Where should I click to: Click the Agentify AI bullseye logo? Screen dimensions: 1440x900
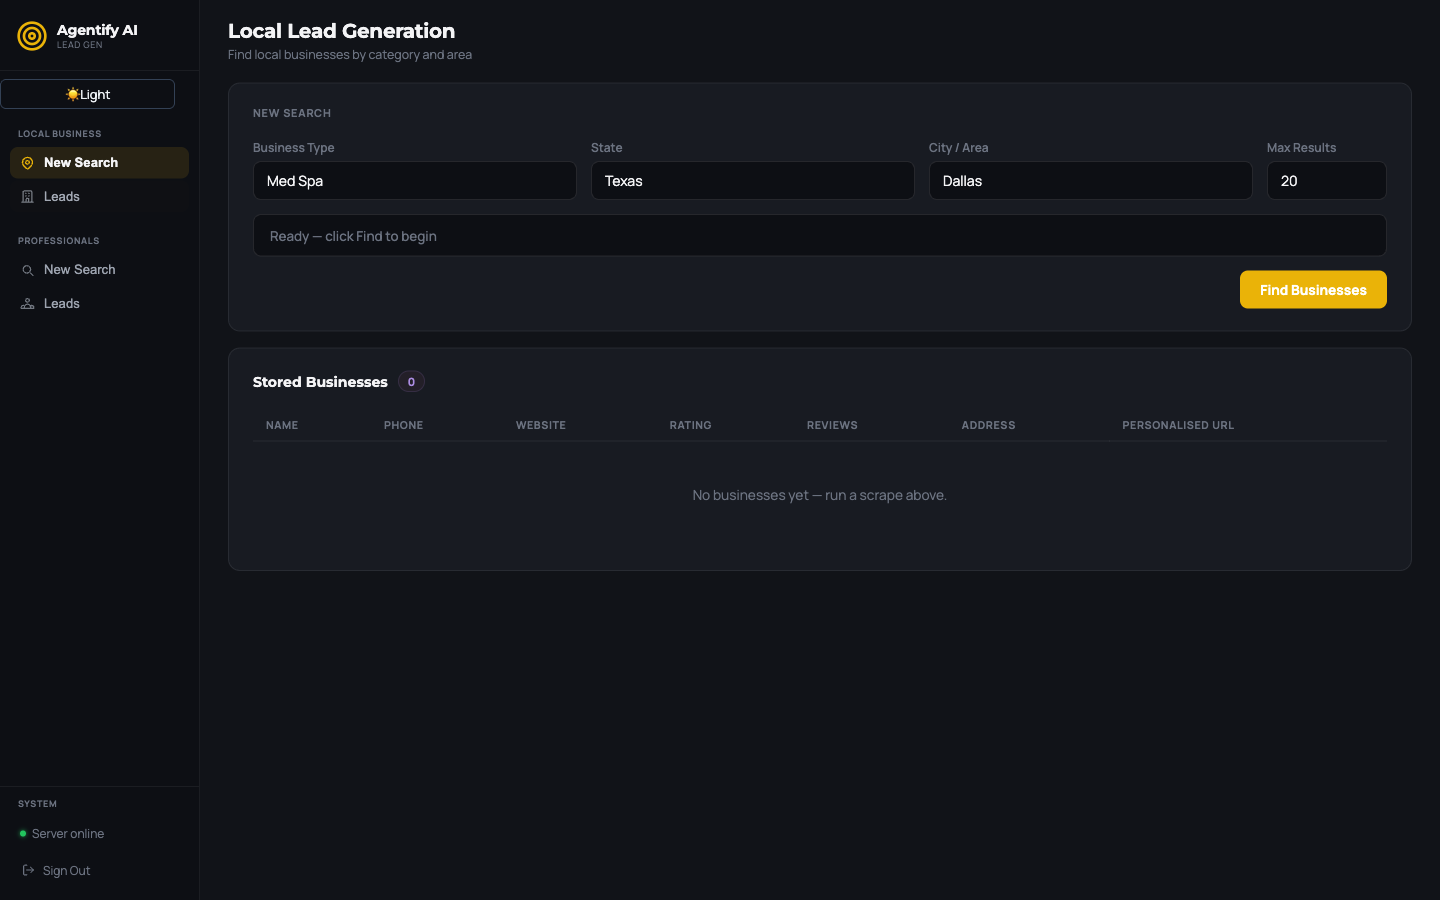(31, 35)
